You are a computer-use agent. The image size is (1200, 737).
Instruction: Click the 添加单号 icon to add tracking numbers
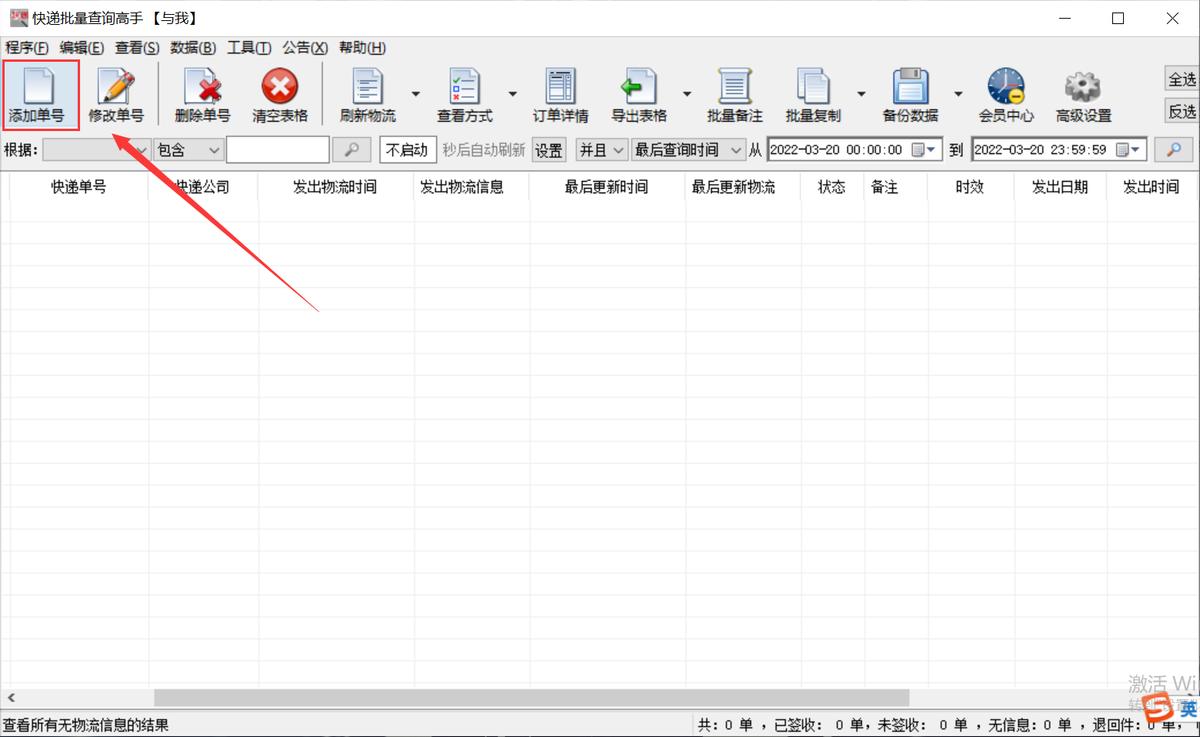(40, 95)
